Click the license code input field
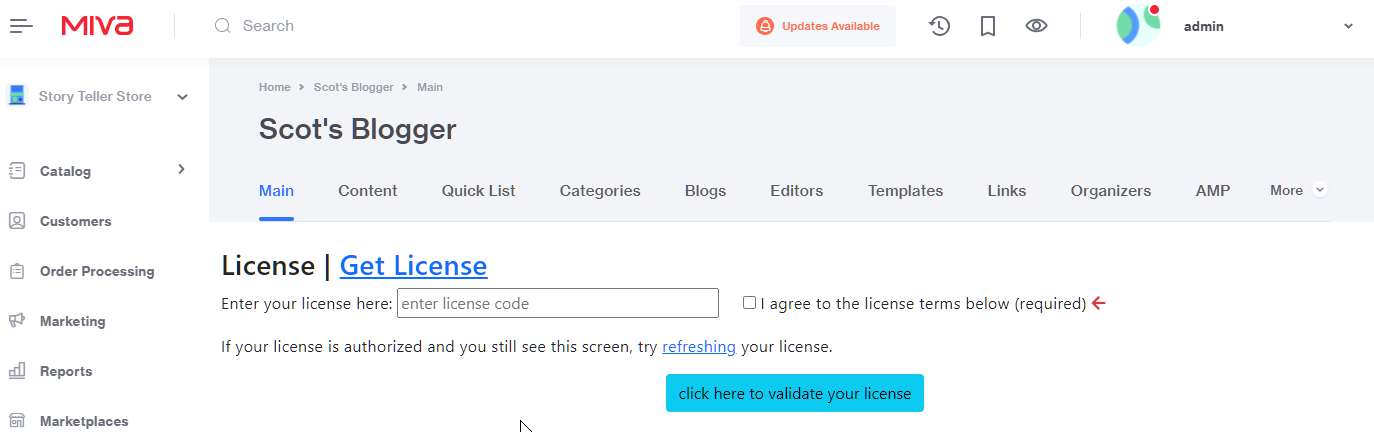This screenshot has width=1374, height=432. point(557,303)
